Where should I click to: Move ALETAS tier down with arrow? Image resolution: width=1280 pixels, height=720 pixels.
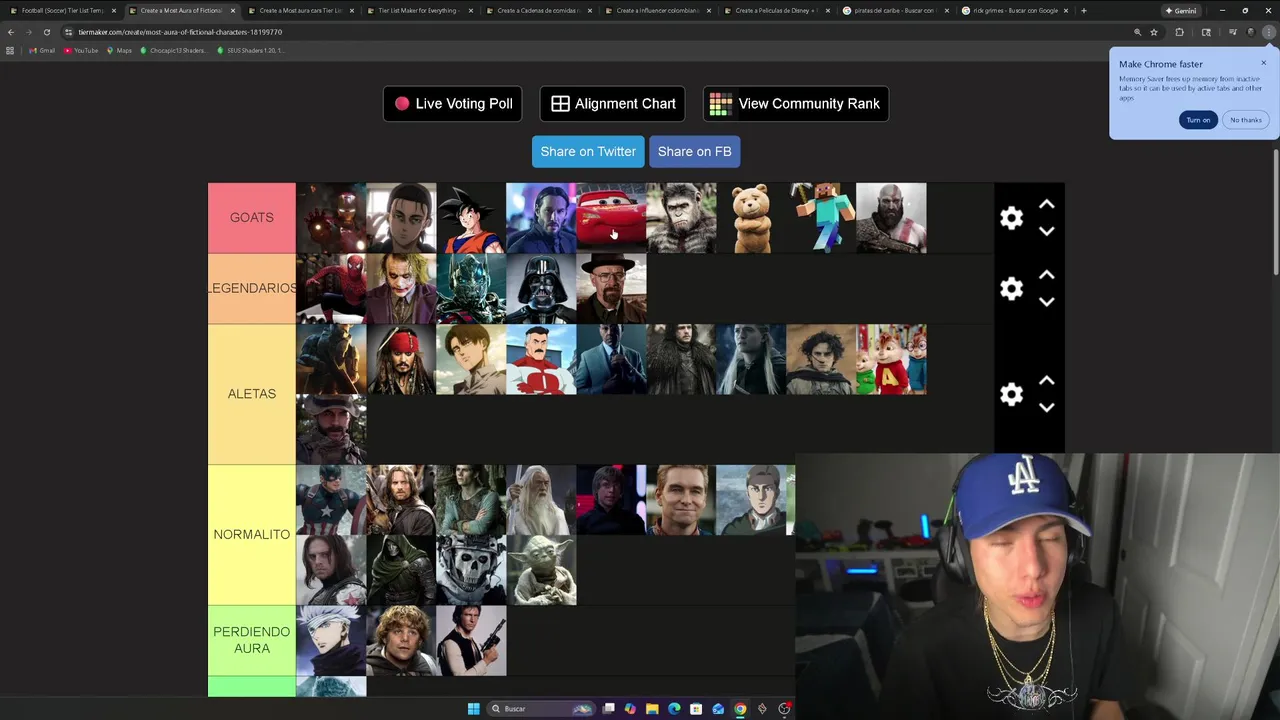click(x=1046, y=408)
